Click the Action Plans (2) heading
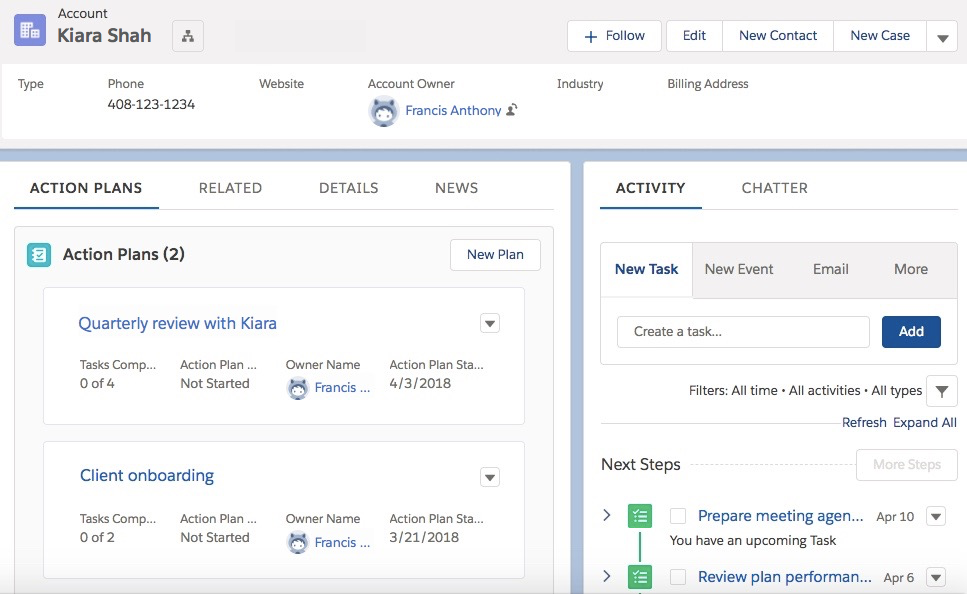Viewport: 967px width, 594px height. (x=124, y=254)
